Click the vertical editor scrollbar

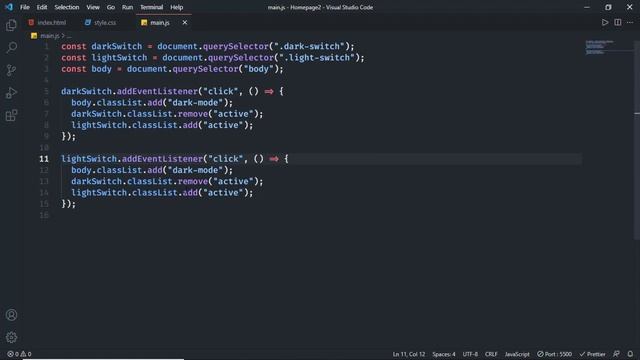[x=637, y=139]
